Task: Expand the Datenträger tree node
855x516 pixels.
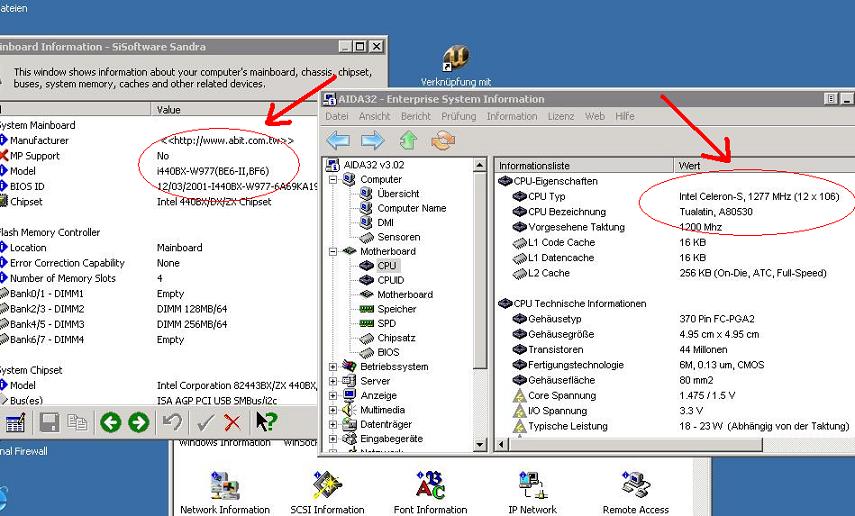Action: click(333, 424)
